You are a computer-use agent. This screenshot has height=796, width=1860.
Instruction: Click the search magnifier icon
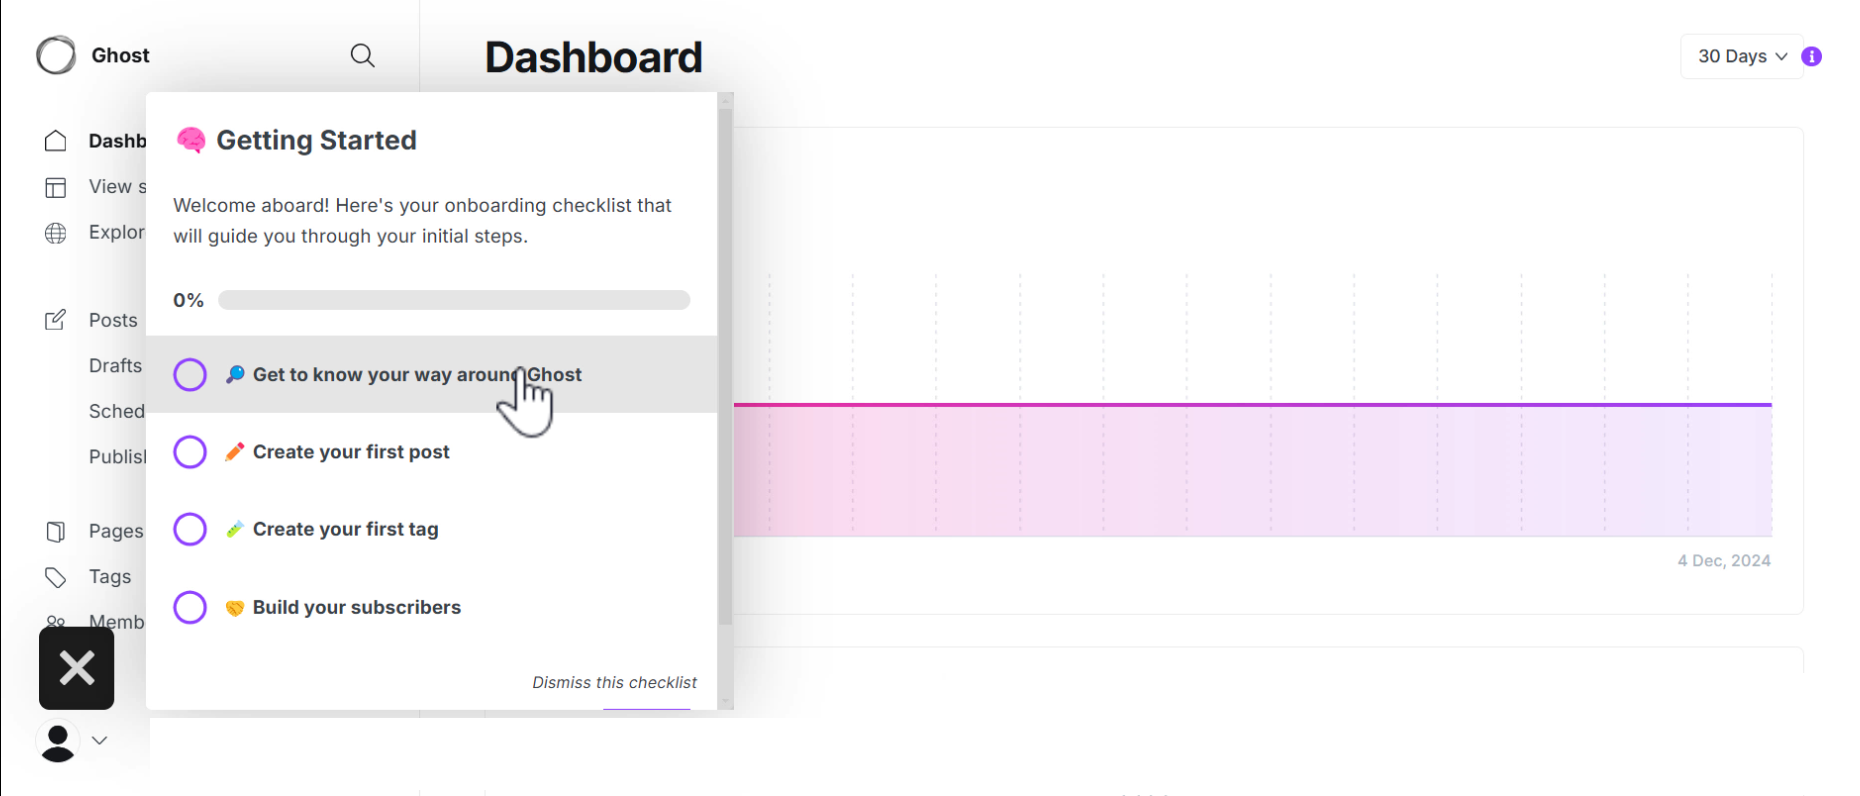[362, 56]
